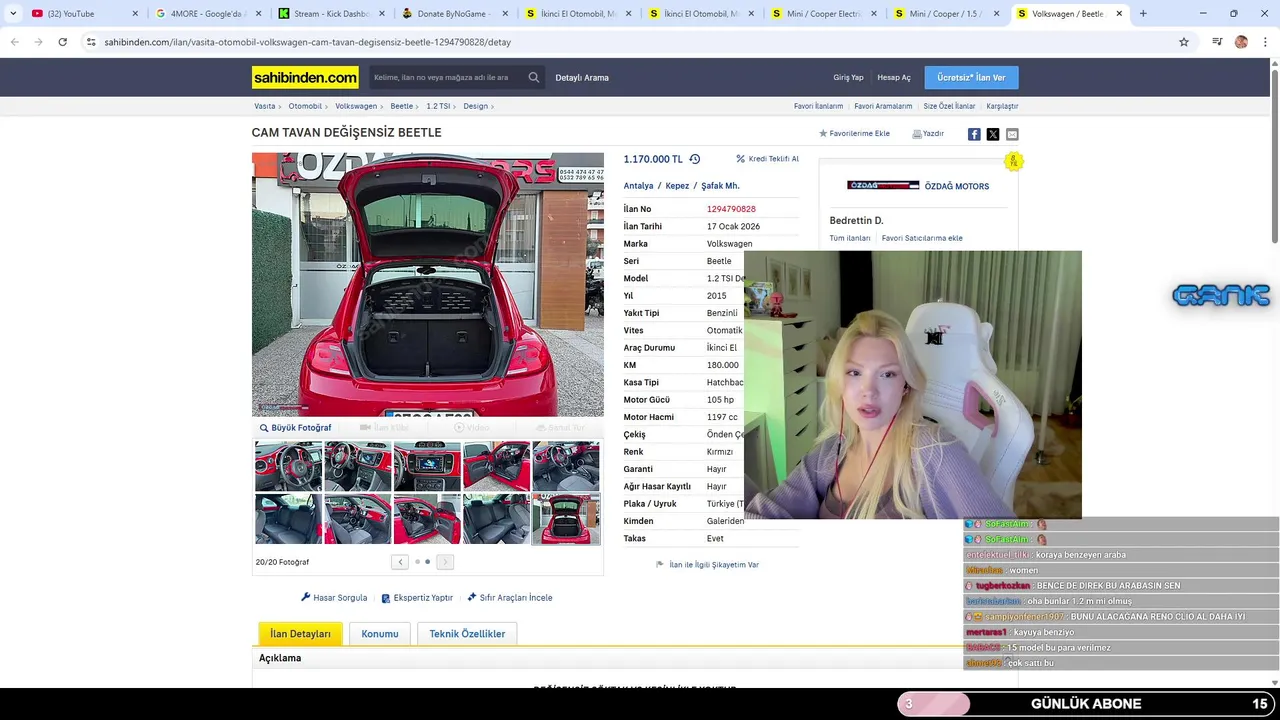Click Hesap Aç link
This screenshot has height=720, width=1280.
(x=894, y=77)
